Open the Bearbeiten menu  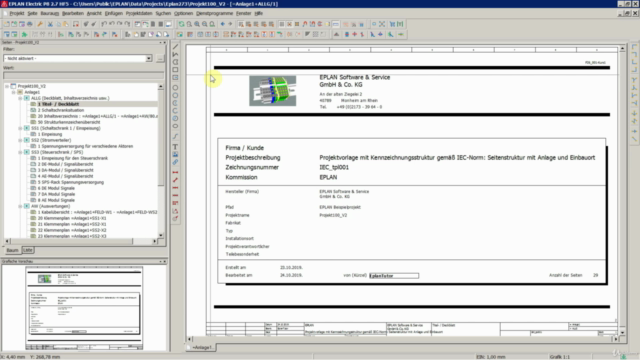coord(73,13)
